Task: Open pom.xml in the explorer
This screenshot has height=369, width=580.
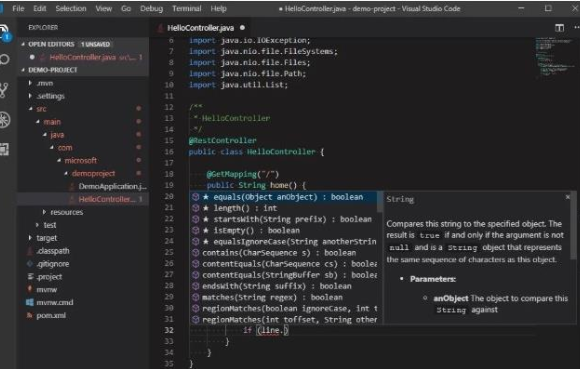Action: click(51, 315)
